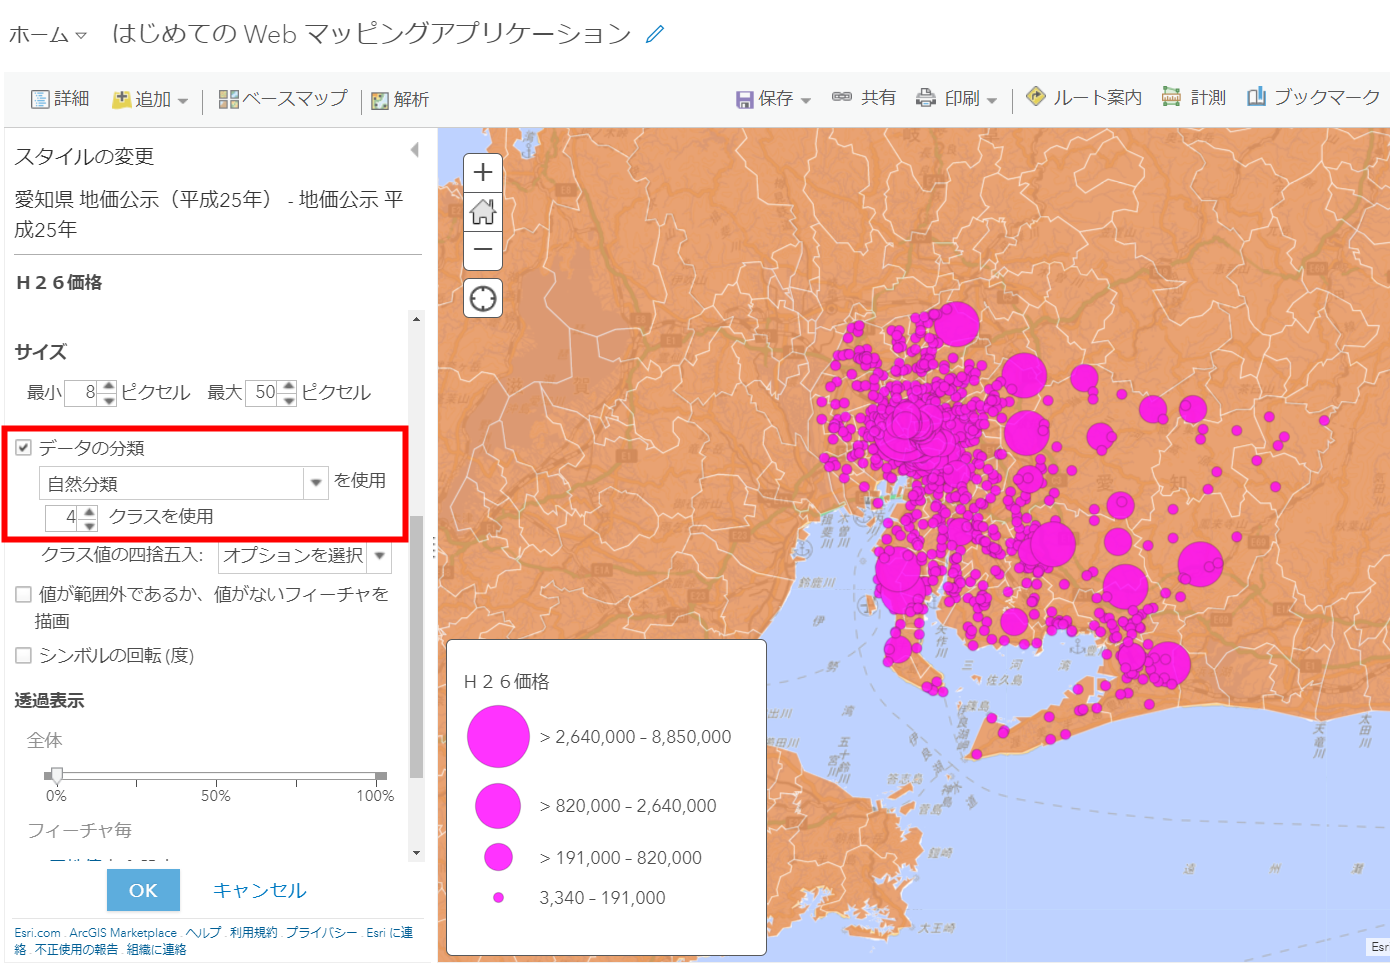Click the スタイルの変更 panel heading
Image resolution: width=1390 pixels, height=967 pixels.
84,156
